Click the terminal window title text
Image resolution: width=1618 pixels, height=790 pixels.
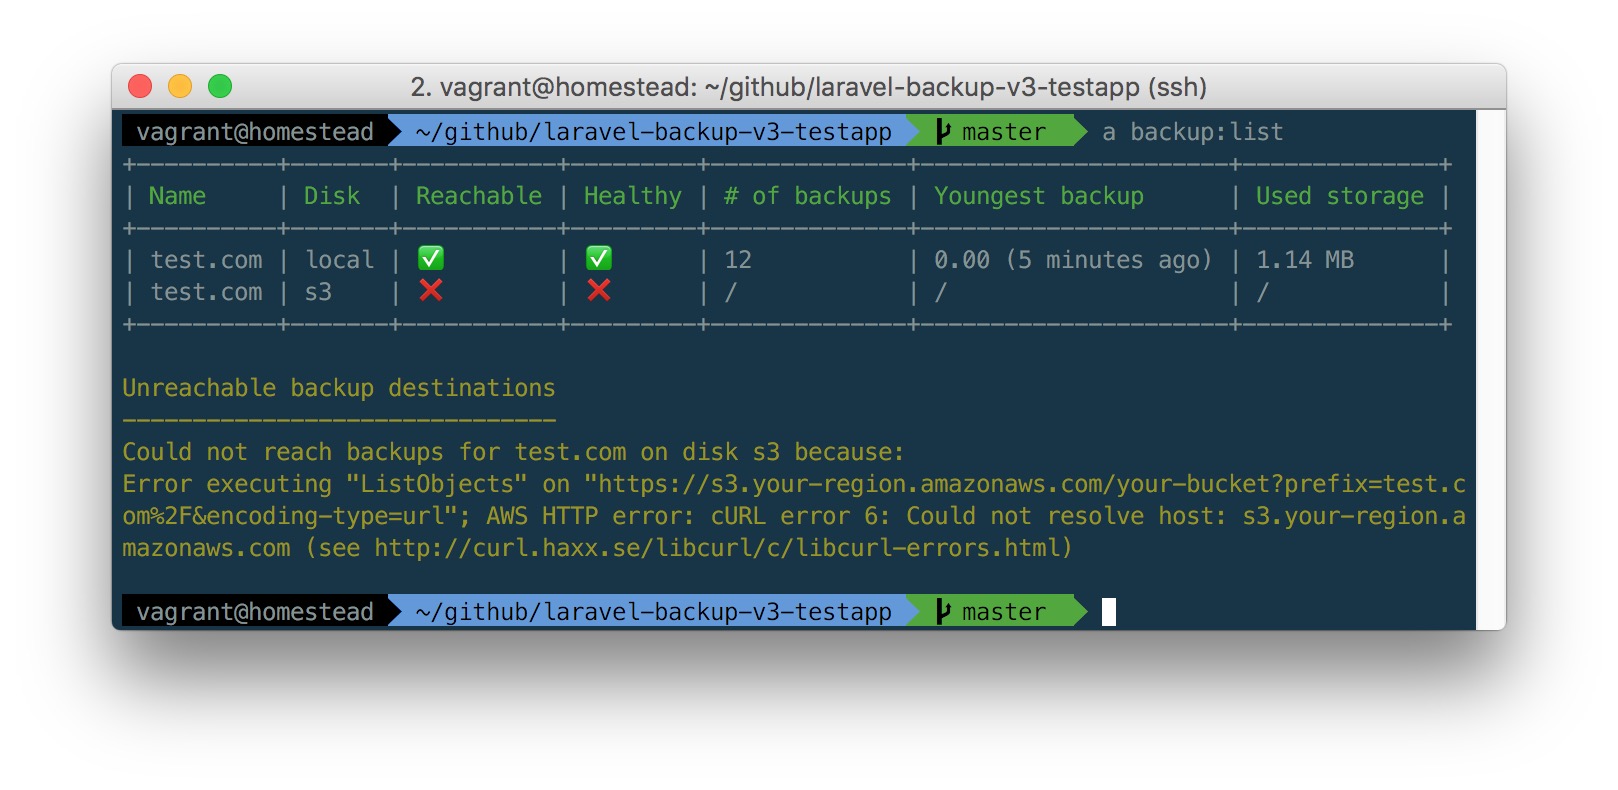(808, 87)
